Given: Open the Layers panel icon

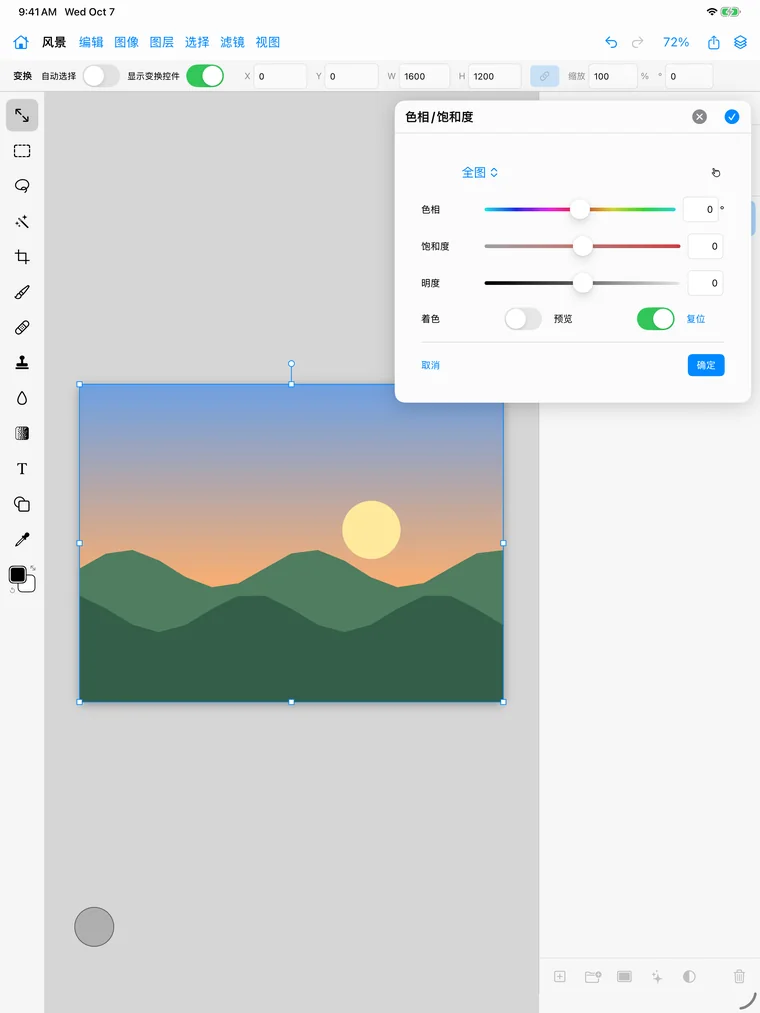Looking at the screenshot, I should click(x=741, y=42).
